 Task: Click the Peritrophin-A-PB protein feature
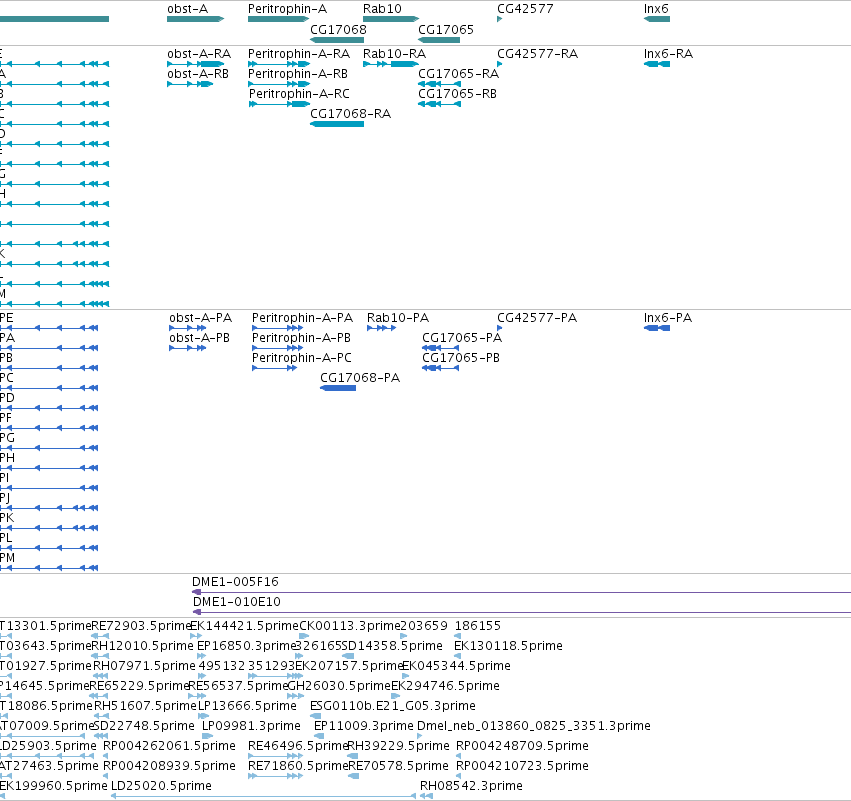(277, 348)
